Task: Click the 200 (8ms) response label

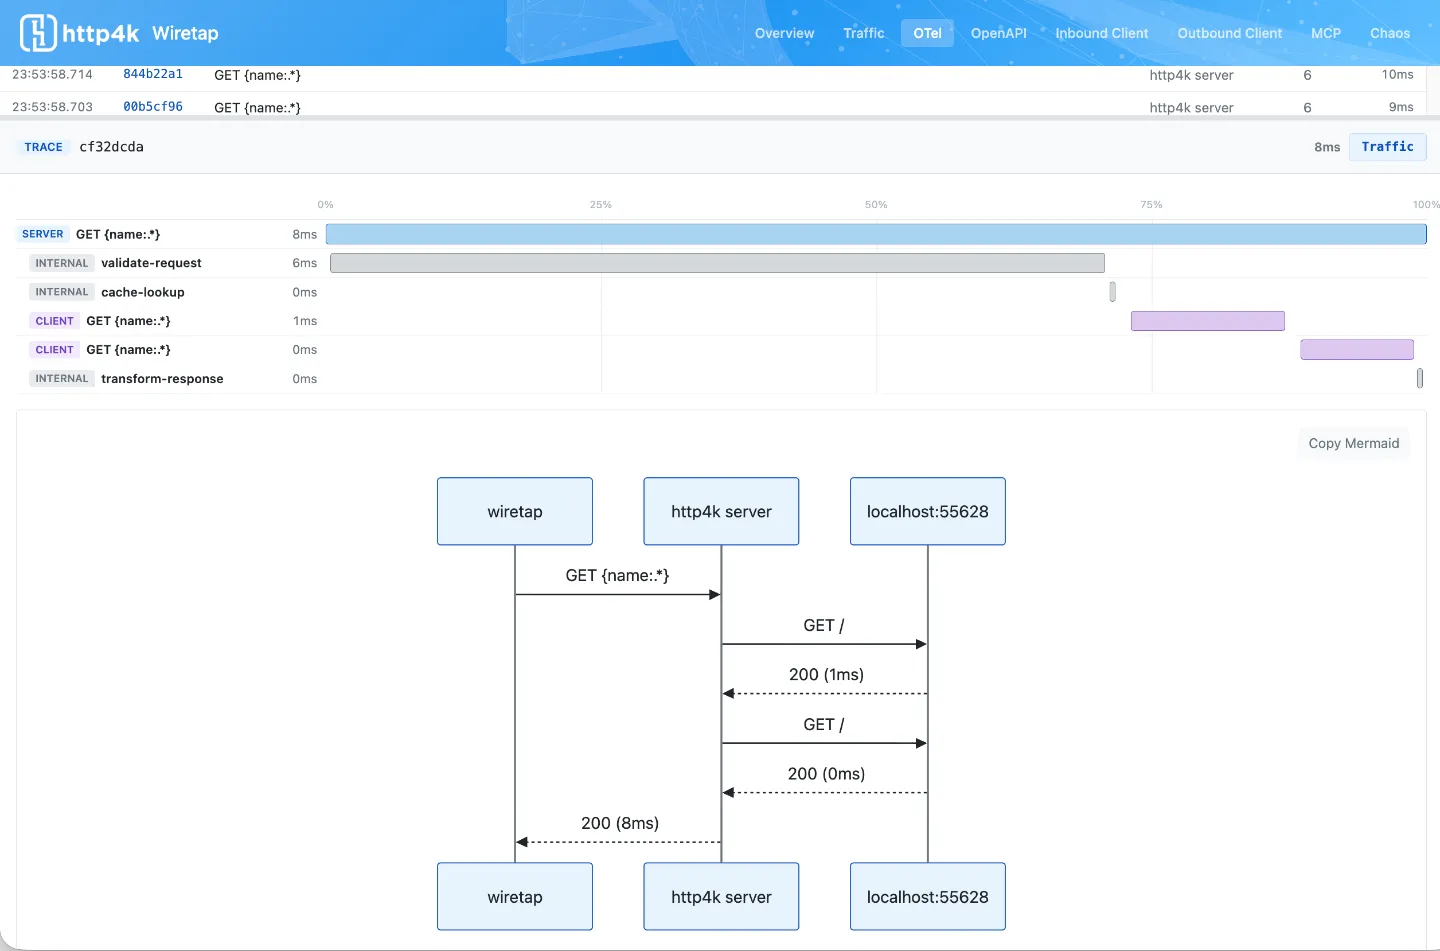Action: 620,823
